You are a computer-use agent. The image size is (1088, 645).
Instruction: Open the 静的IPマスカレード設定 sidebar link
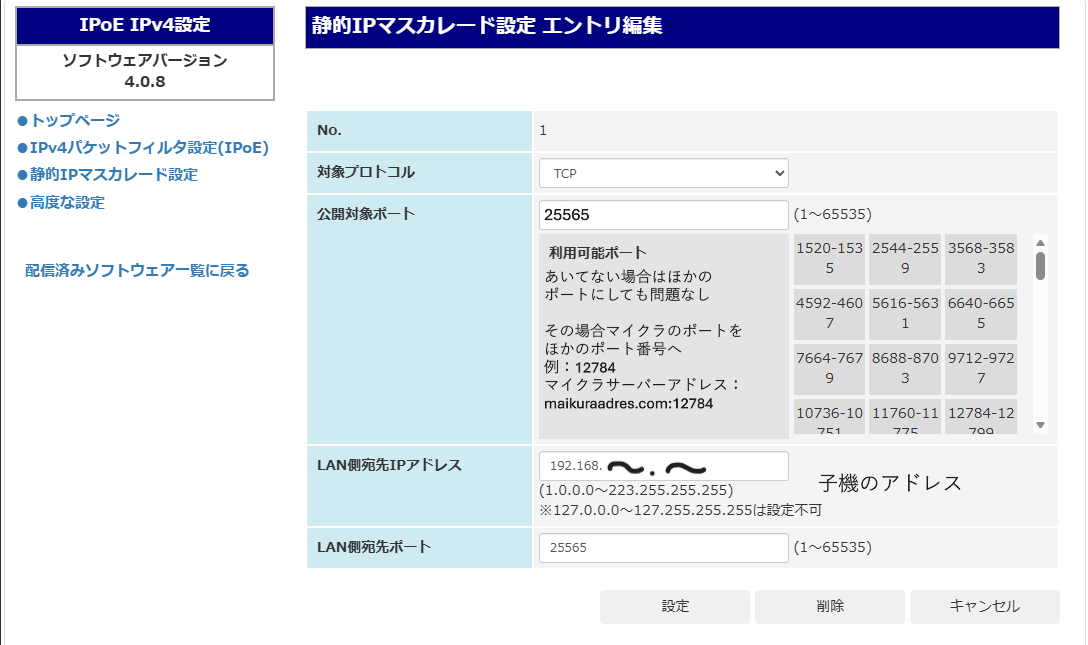coord(113,174)
